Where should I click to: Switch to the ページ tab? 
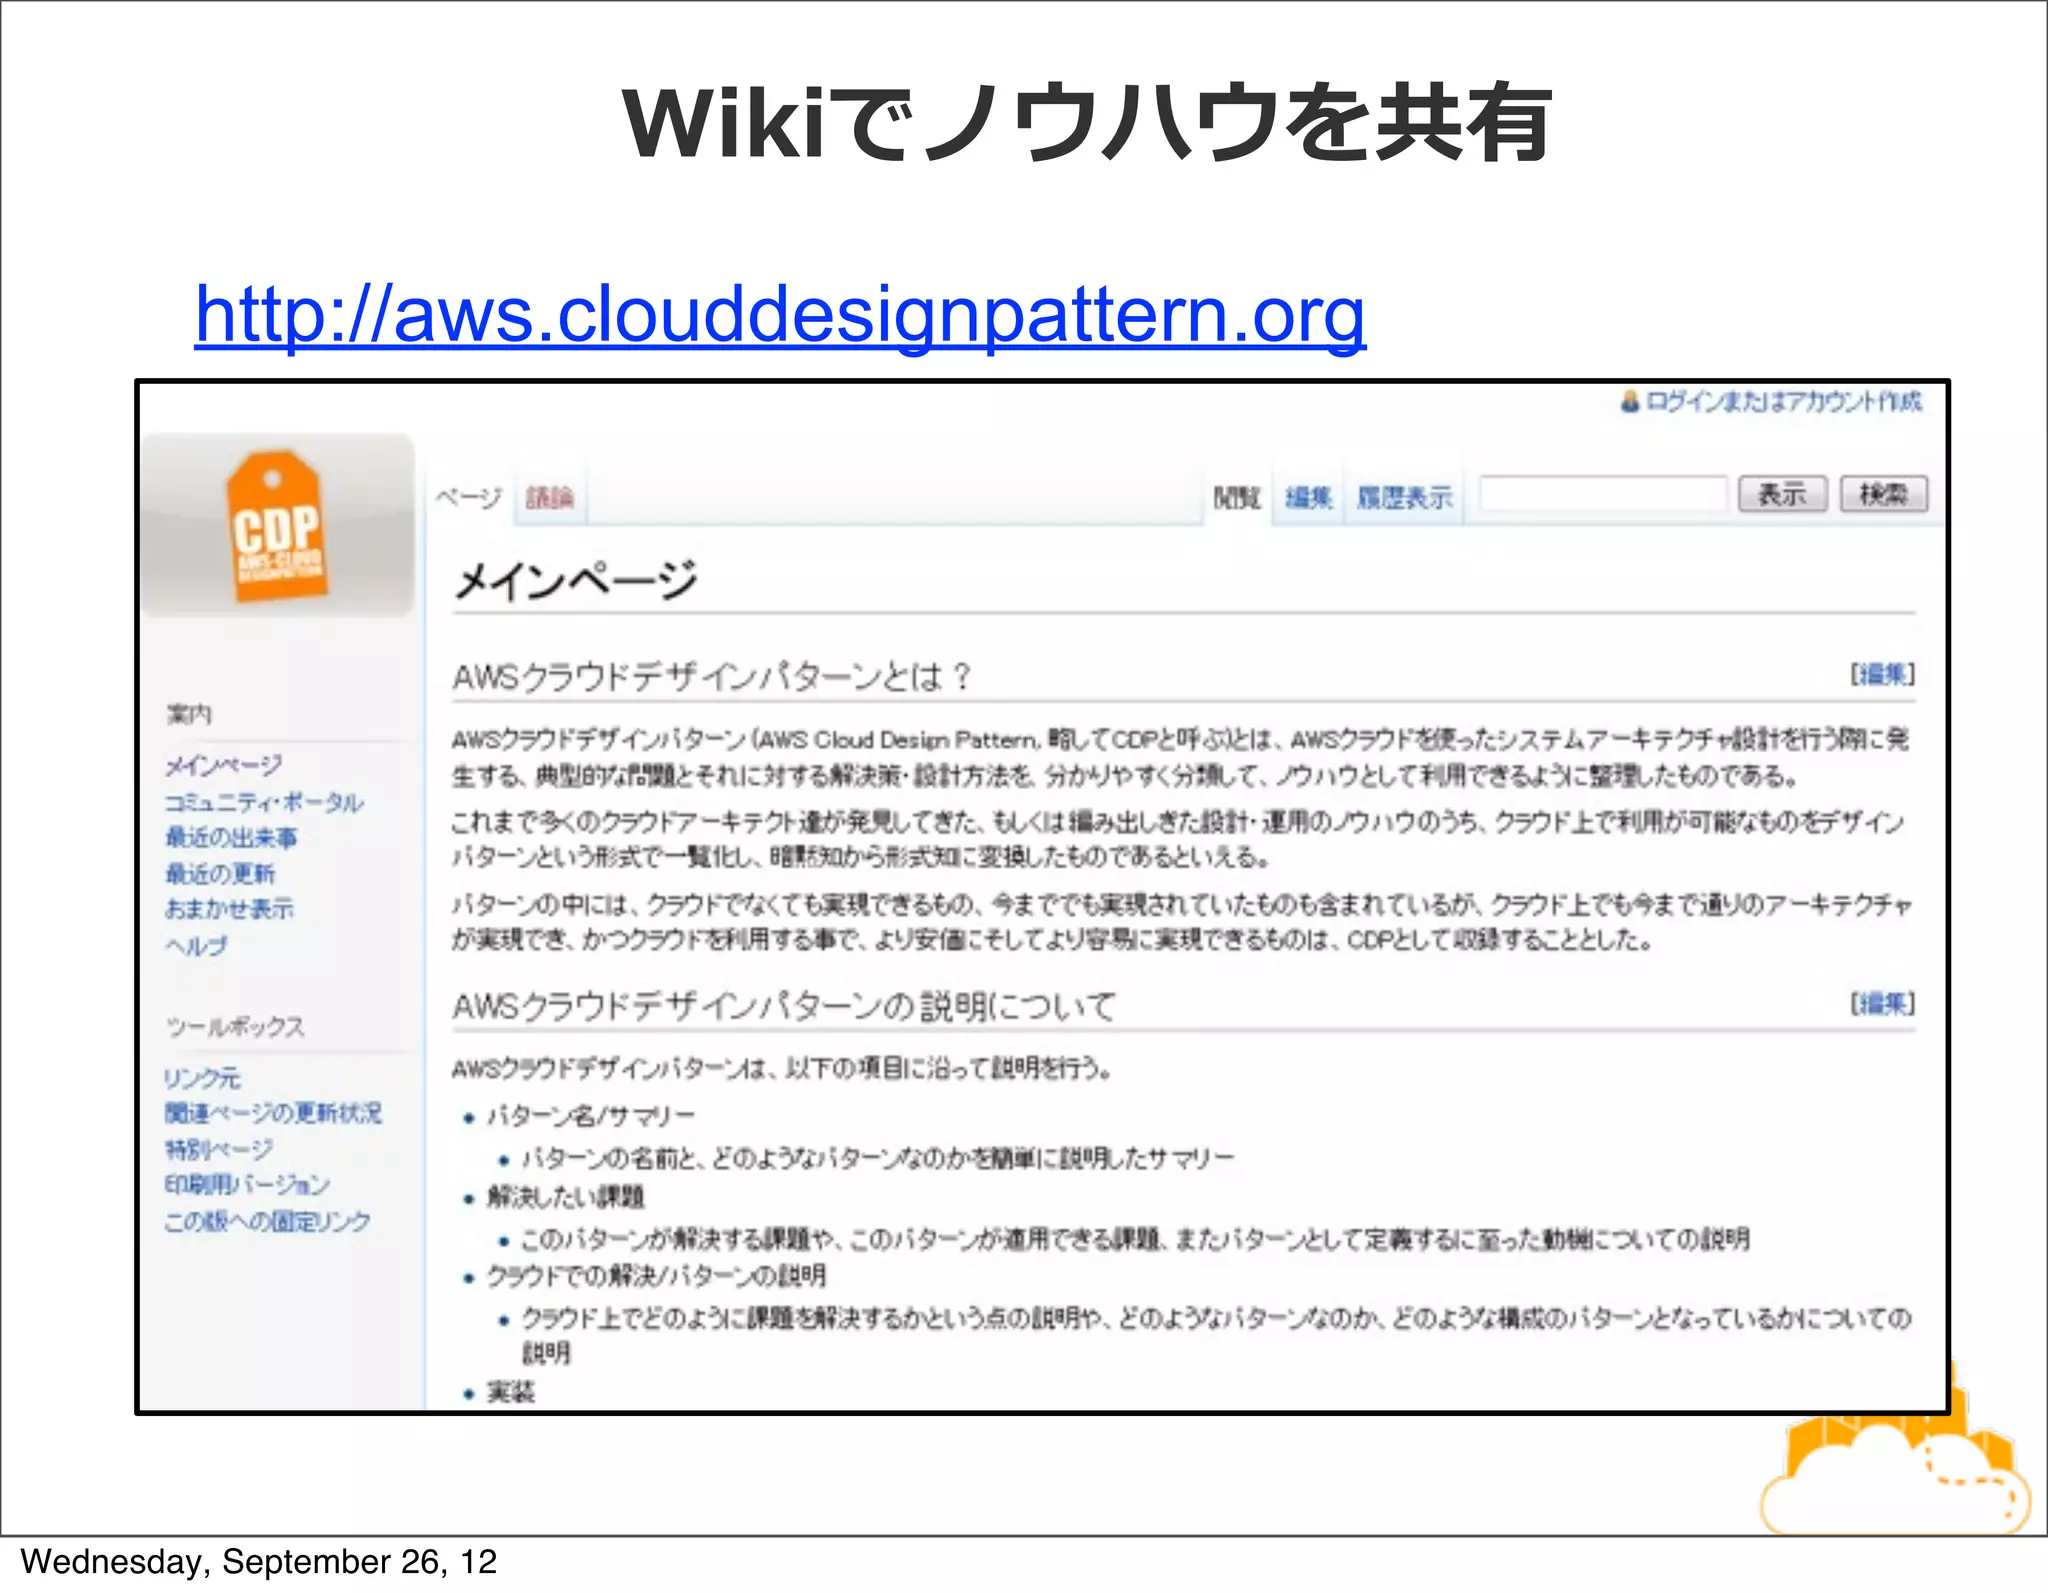[x=469, y=497]
